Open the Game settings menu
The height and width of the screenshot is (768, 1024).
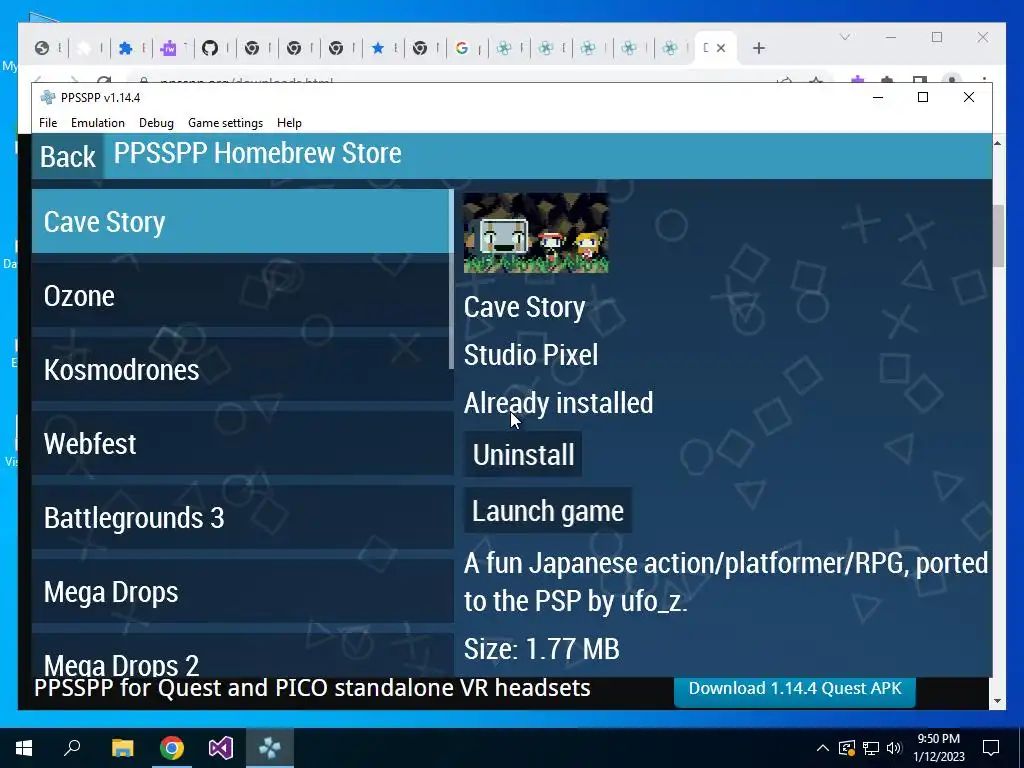[225, 123]
